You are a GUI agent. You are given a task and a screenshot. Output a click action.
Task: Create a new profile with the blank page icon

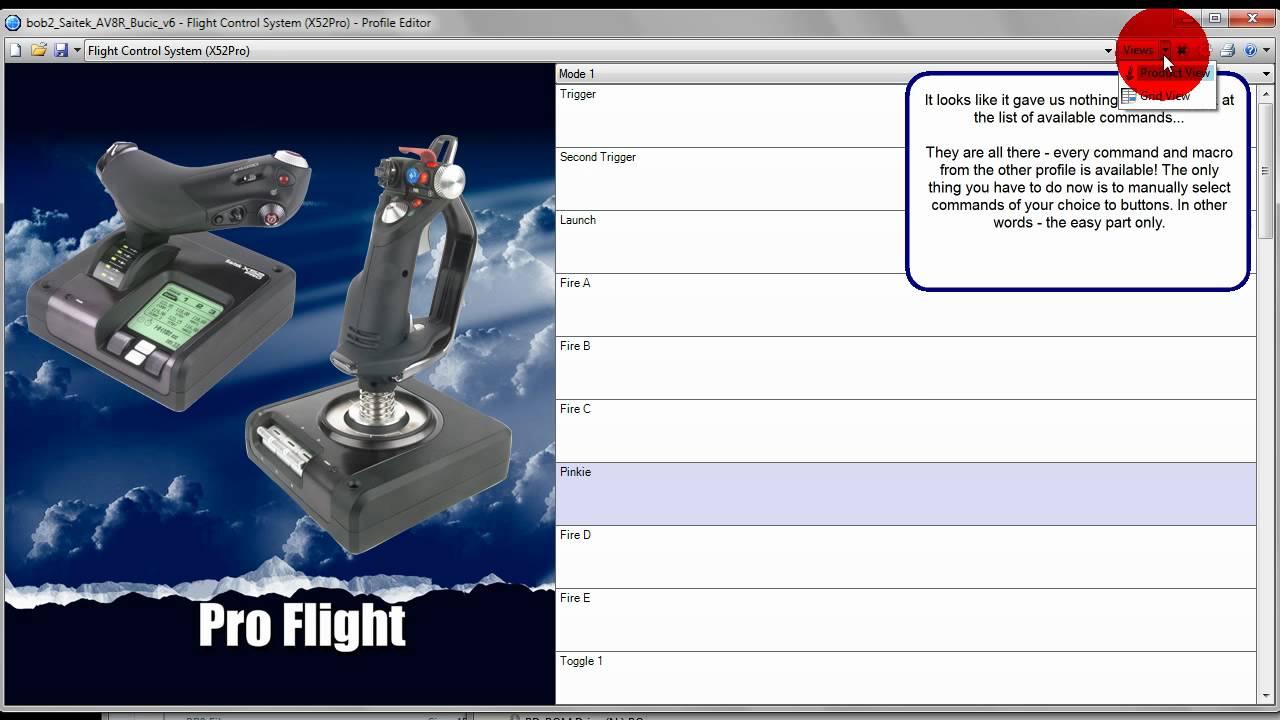click(x=17, y=50)
